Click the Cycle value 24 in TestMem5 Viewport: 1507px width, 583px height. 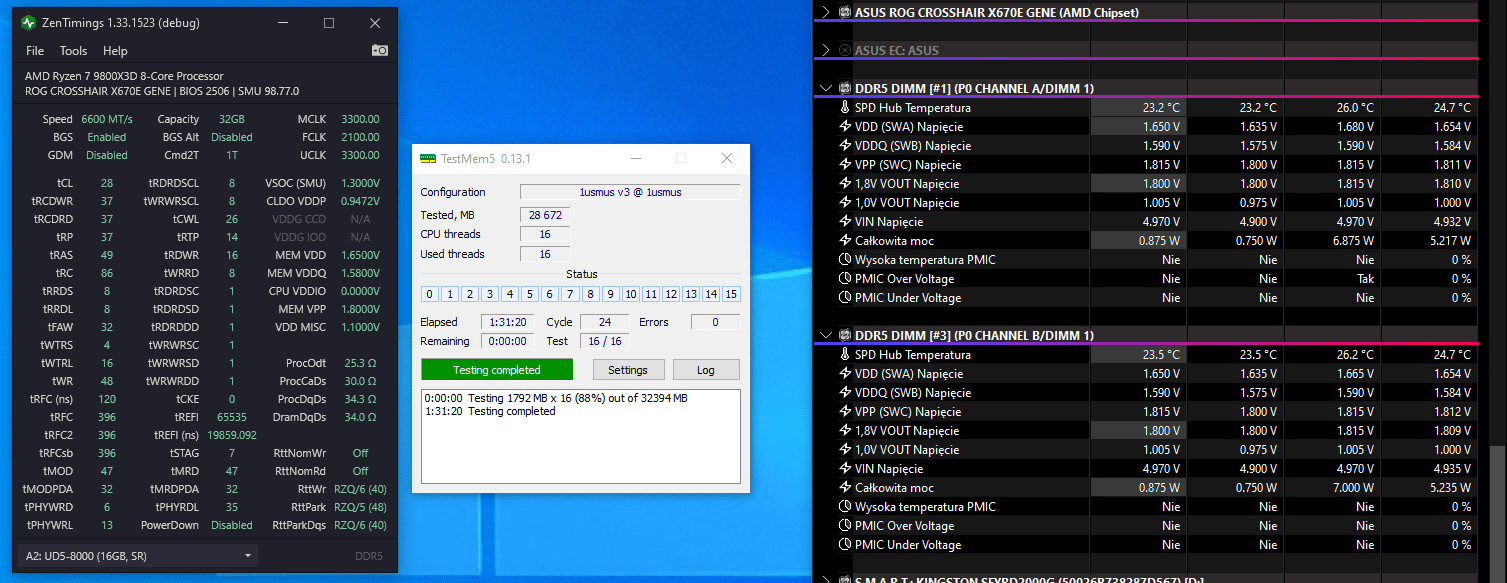[x=604, y=322]
